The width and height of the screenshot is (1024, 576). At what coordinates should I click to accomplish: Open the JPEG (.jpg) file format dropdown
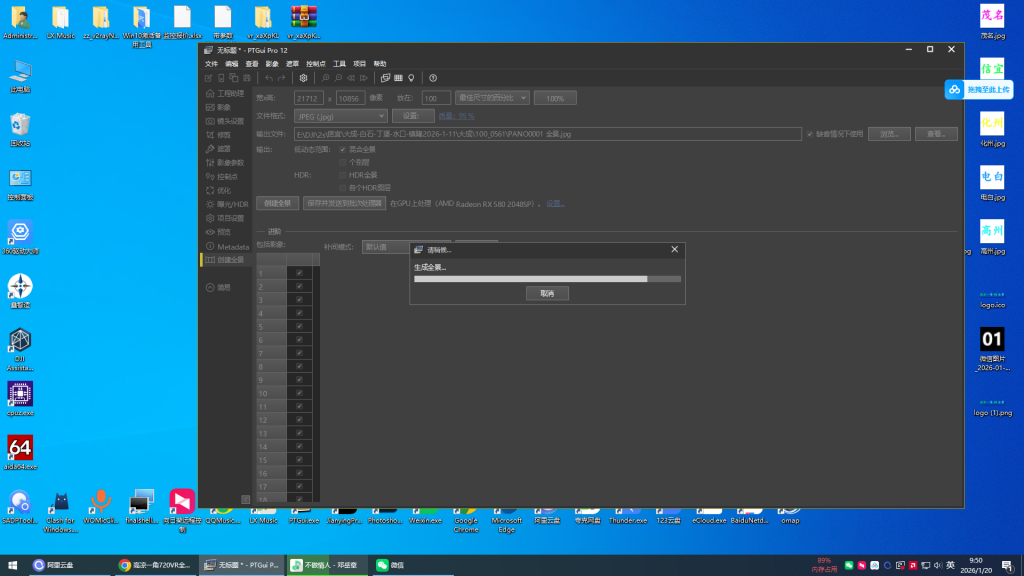340,116
